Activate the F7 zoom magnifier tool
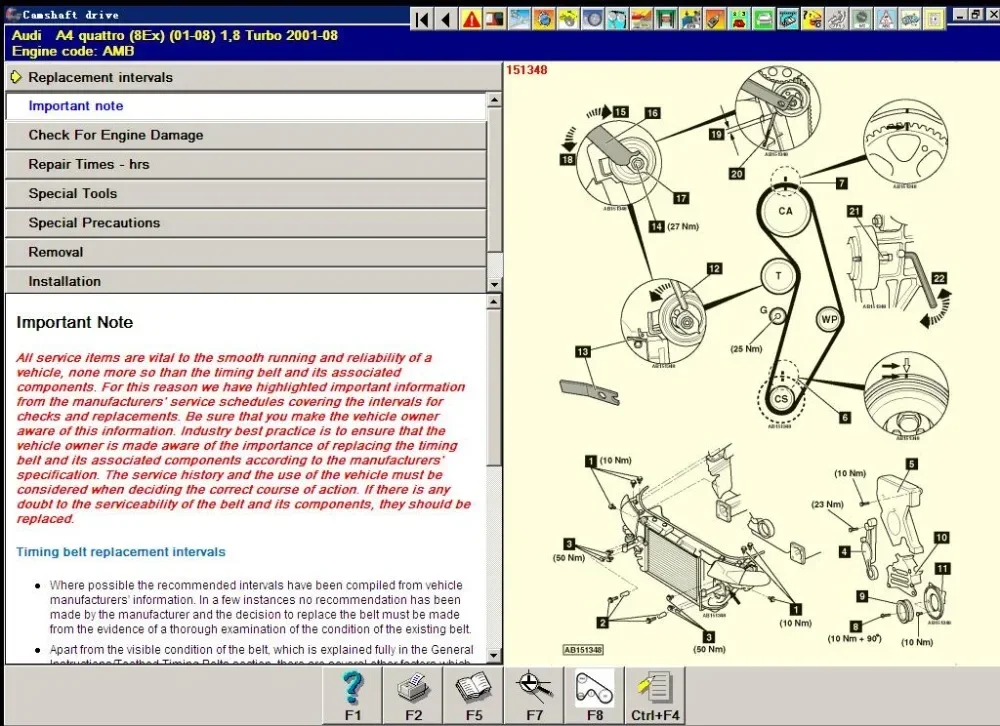This screenshot has height=726, width=1000. point(534,694)
